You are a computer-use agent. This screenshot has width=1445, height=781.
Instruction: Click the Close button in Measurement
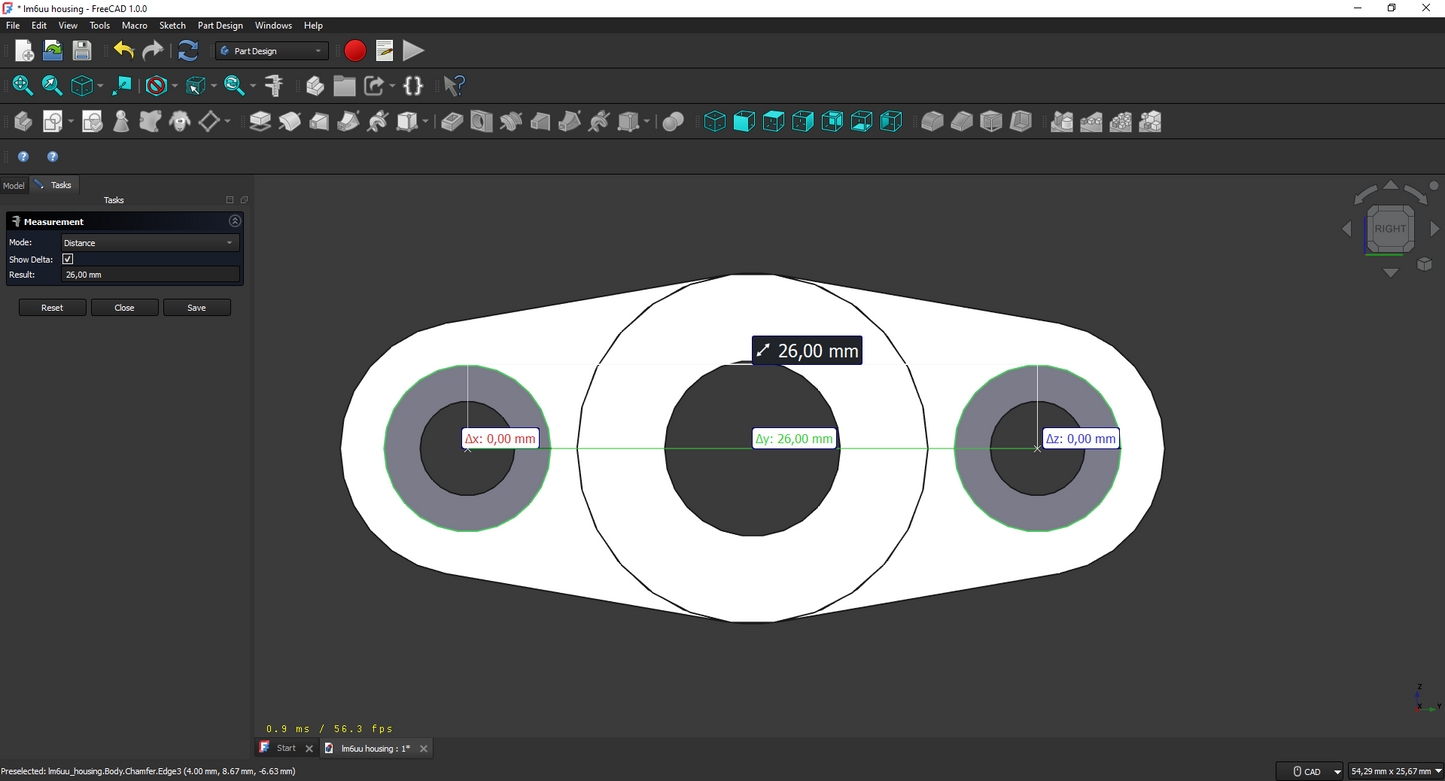tap(124, 308)
